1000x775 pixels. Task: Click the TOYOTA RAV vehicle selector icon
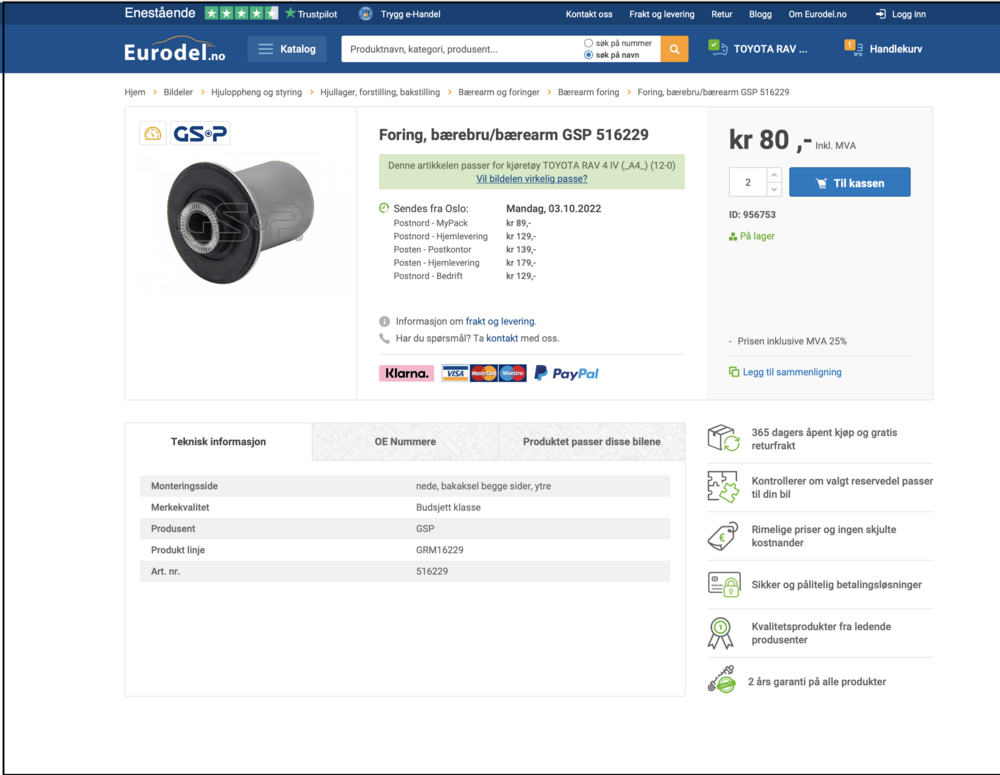coord(717,48)
